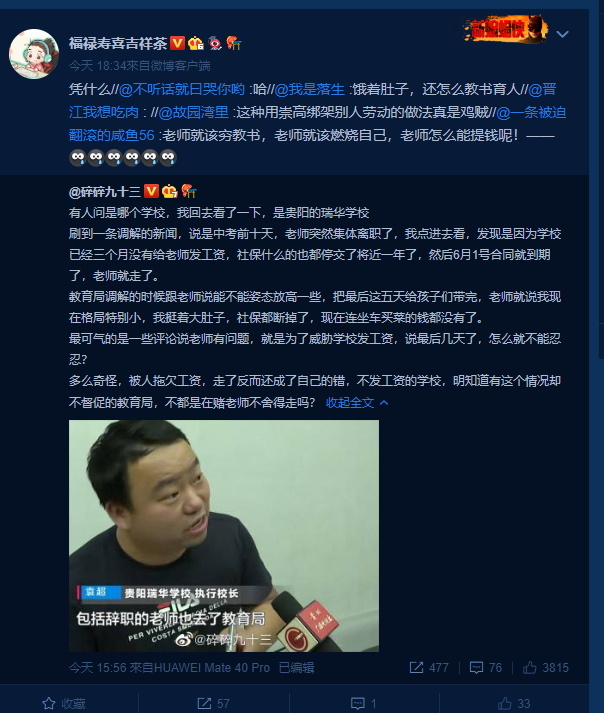This screenshot has width=604, height=713.
Task: Open the comments showing 1 reply
Action: point(364,703)
